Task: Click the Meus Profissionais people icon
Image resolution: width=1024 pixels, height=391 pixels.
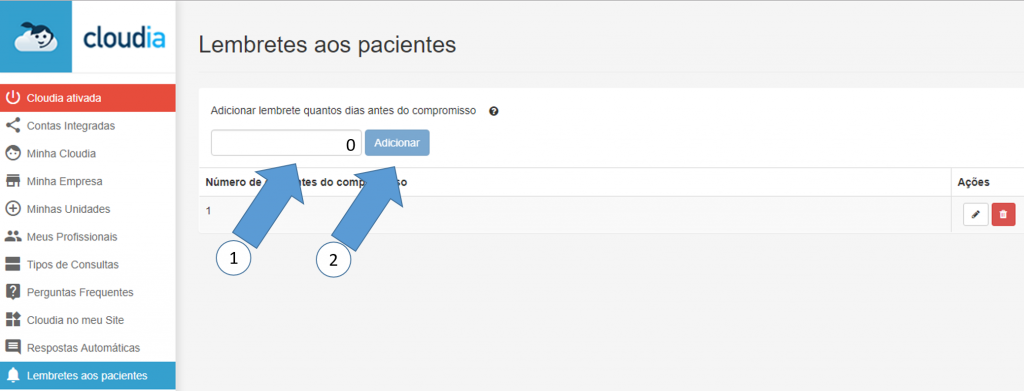Action: tap(12, 236)
